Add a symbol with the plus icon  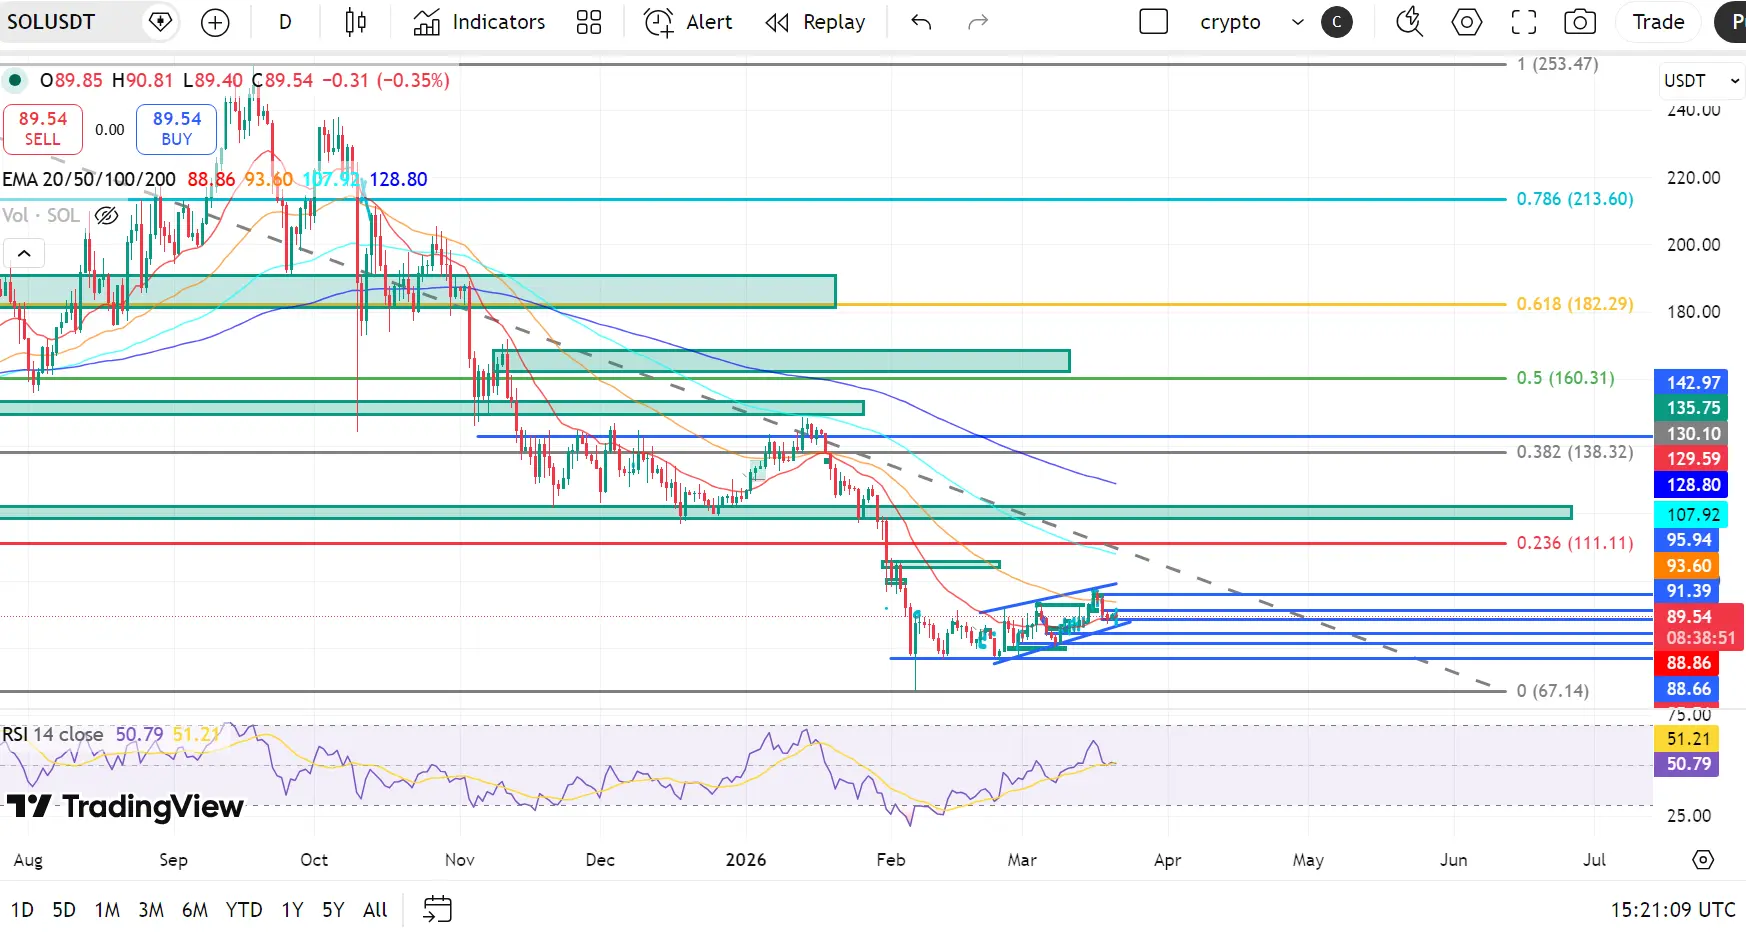[215, 22]
